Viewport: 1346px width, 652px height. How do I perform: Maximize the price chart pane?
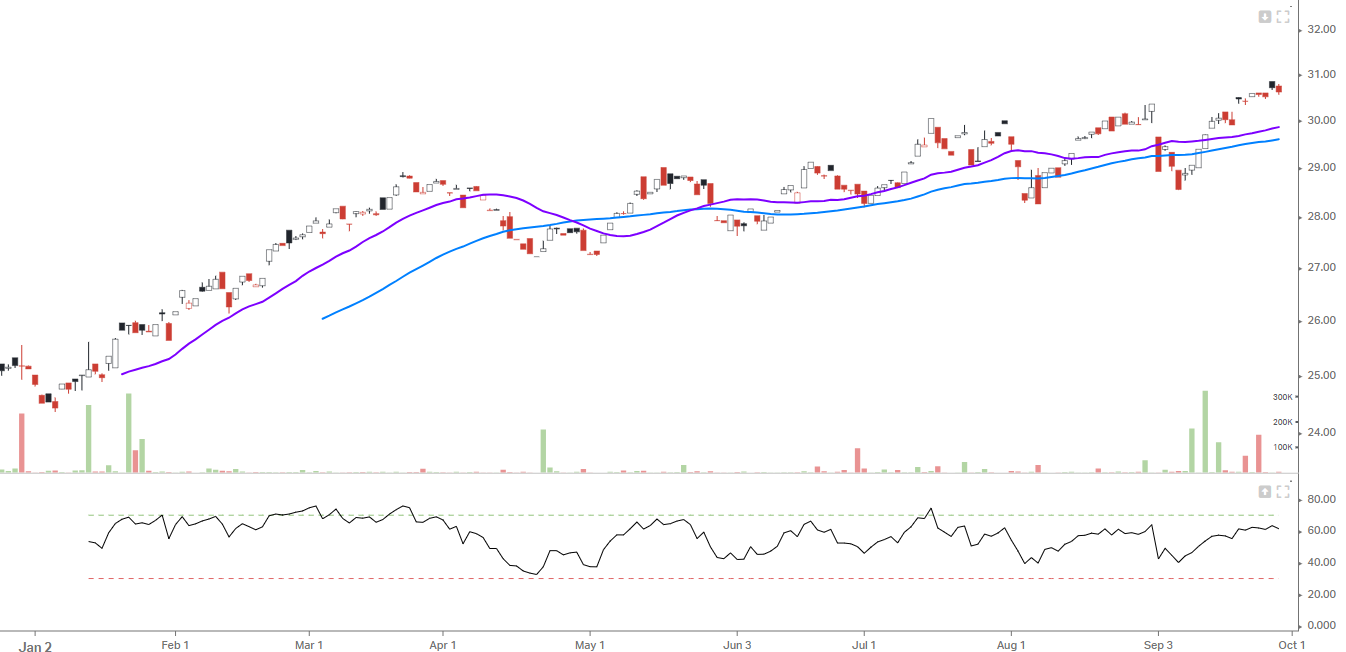(x=1283, y=16)
